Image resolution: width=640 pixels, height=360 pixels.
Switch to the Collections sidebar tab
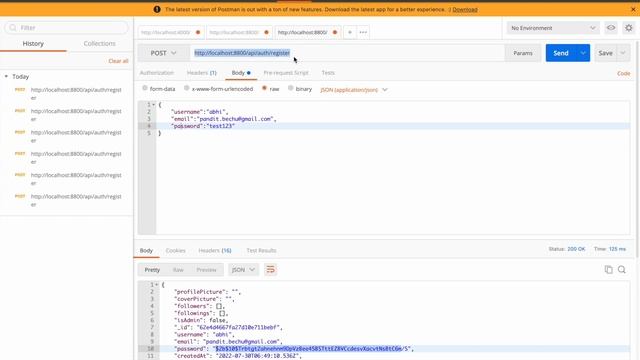tap(100, 44)
